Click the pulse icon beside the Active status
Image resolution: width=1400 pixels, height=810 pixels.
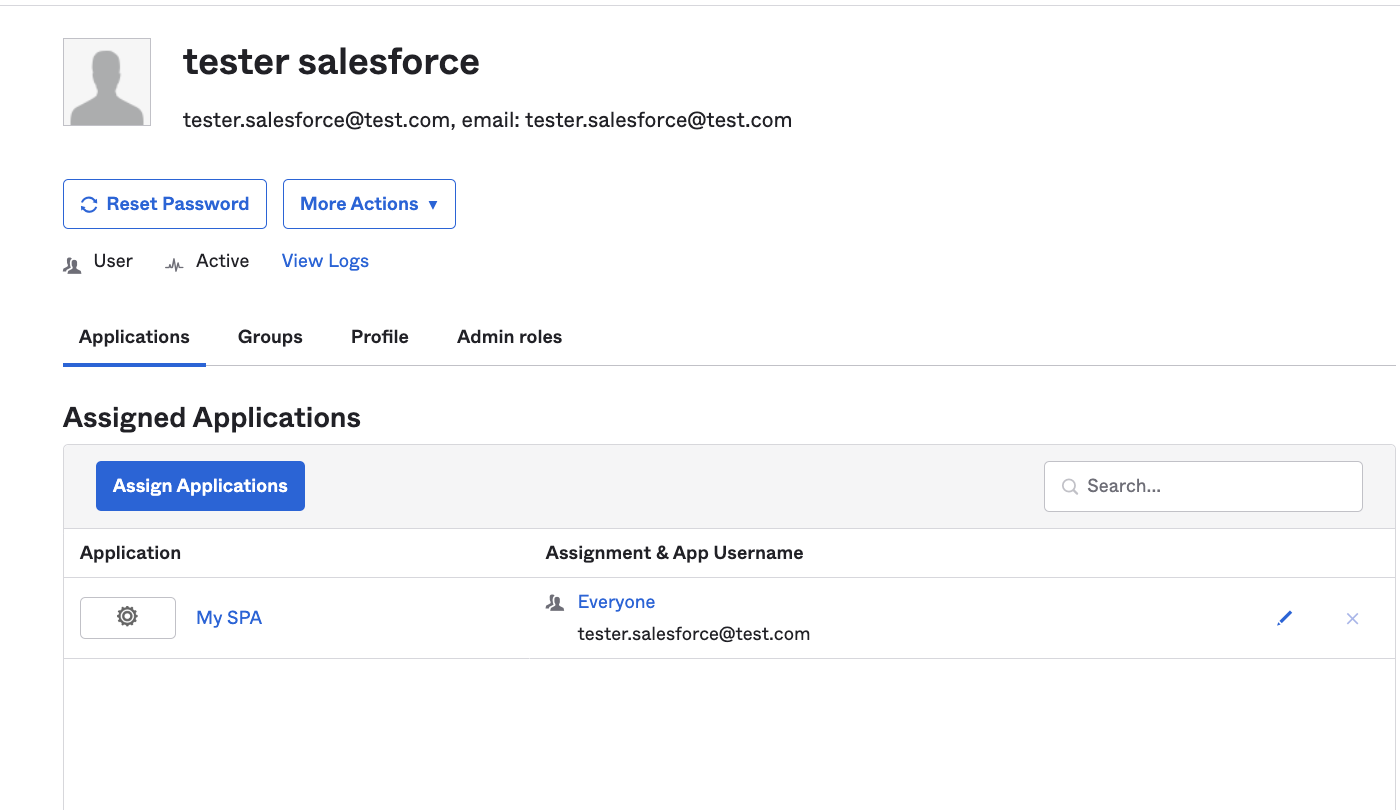click(174, 264)
